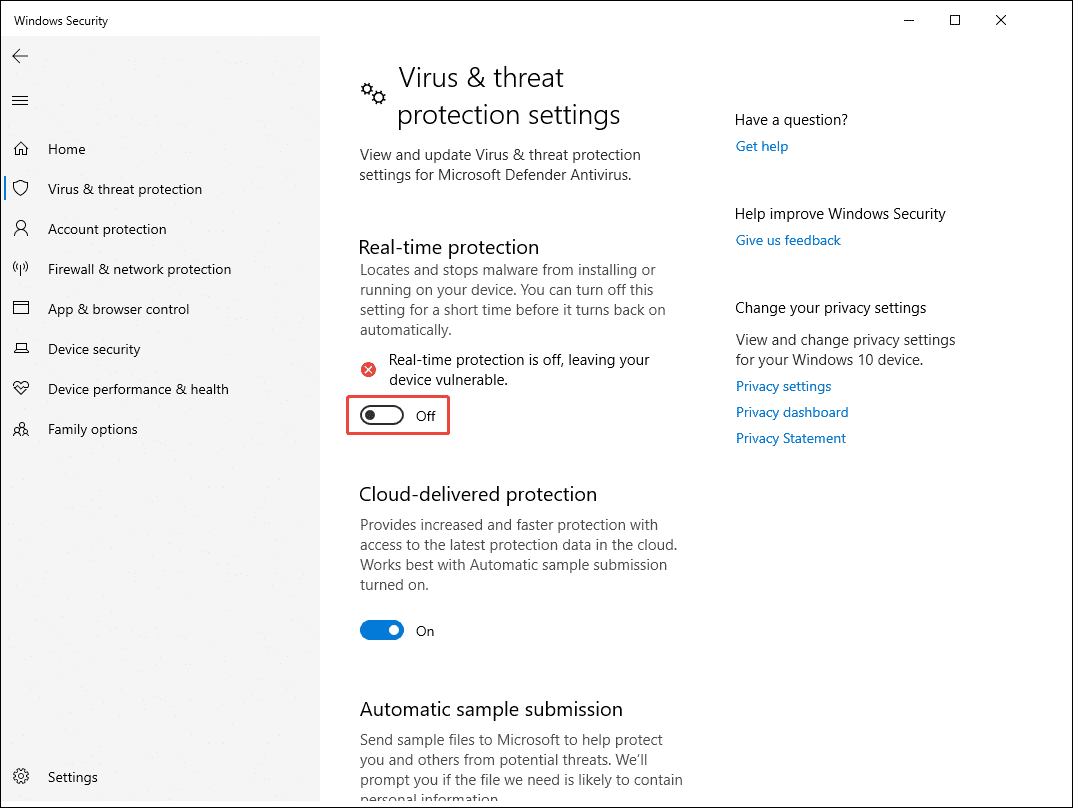Open Device performance & health
The height and width of the screenshot is (808, 1073).
point(21,388)
